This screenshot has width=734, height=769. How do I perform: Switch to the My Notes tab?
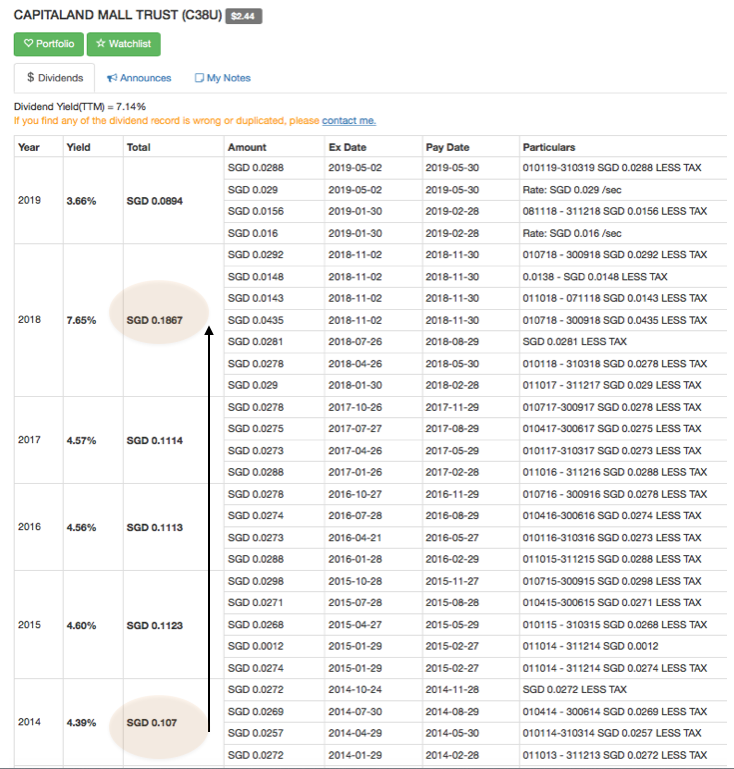click(223, 78)
